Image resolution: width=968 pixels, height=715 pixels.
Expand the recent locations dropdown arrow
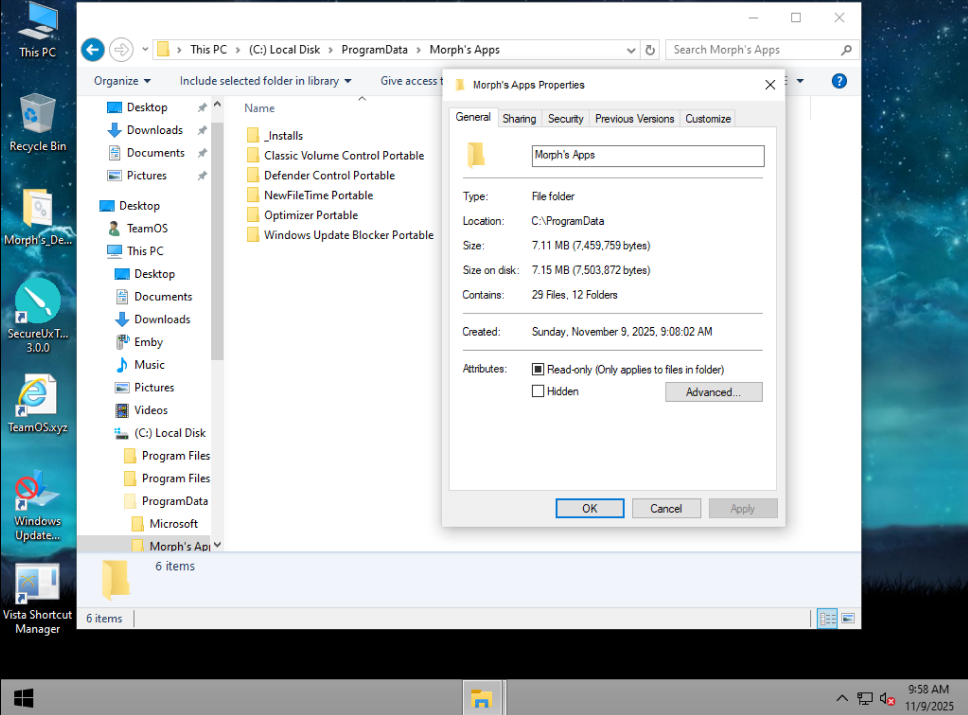pyautogui.click(x=145, y=49)
